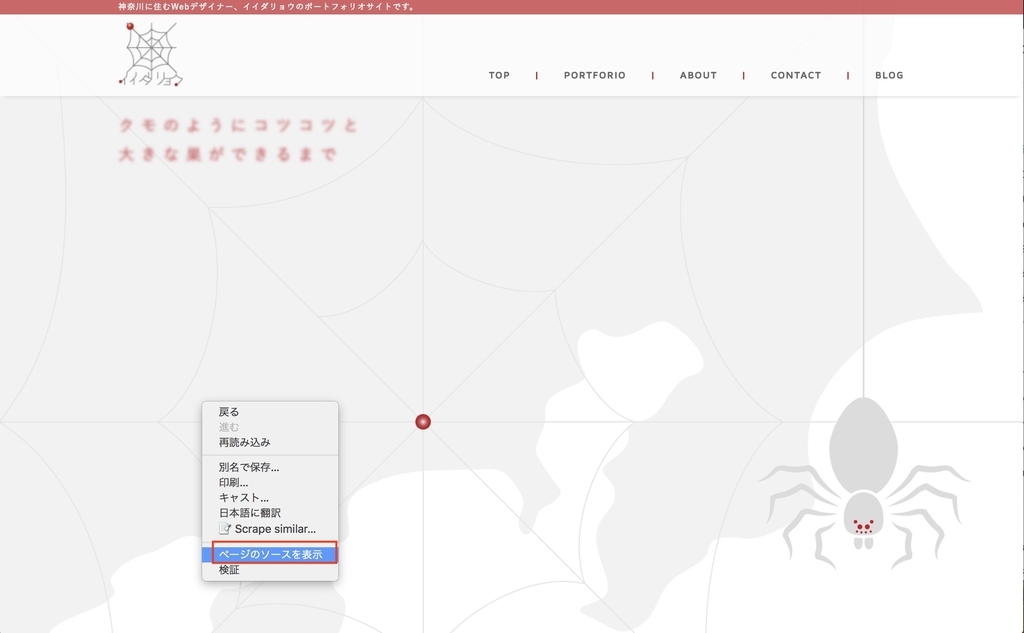Select 日本語に翻訳 menu entry
This screenshot has width=1024, height=633.
(270, 513)
